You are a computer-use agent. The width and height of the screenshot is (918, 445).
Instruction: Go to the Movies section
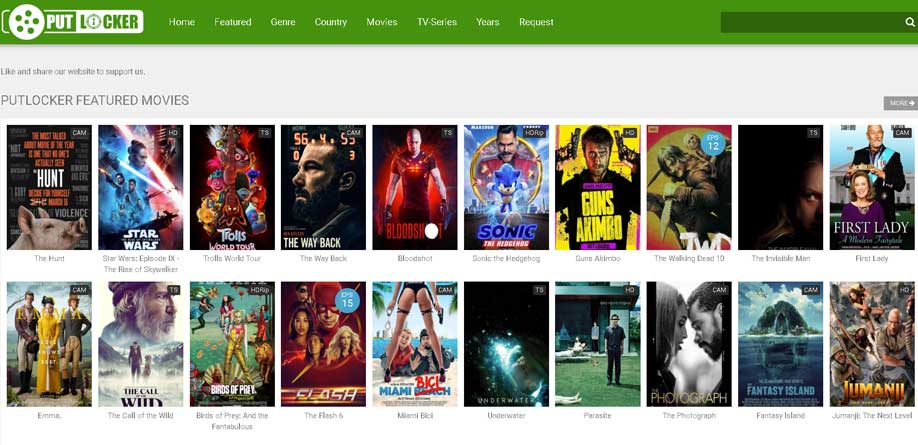tap(382, 22)
